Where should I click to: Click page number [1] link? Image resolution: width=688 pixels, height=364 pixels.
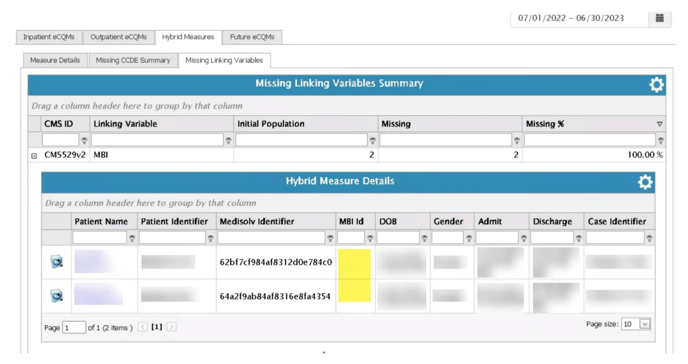point(157,327)
